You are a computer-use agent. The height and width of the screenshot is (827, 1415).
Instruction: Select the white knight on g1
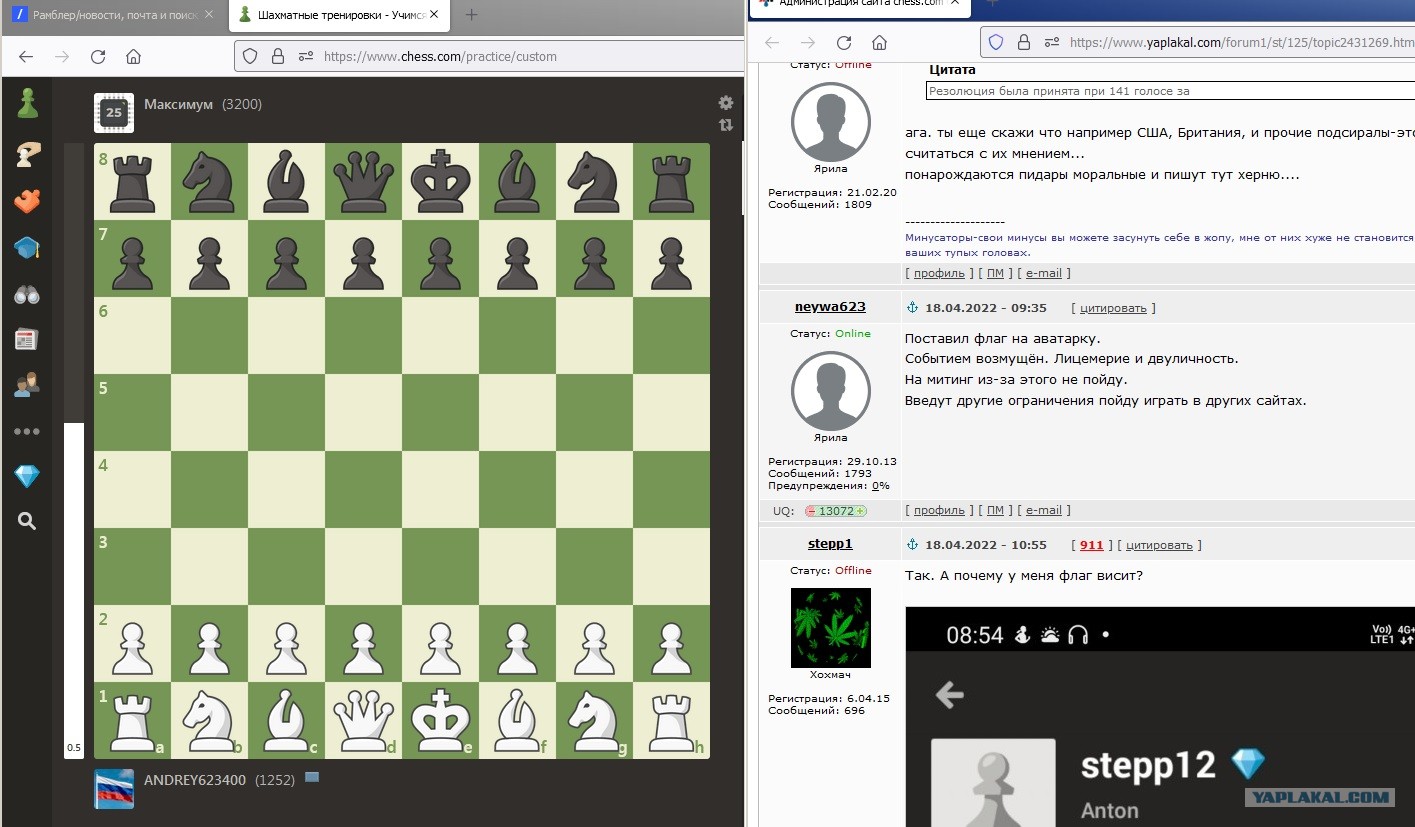click(x=594, y=720)
